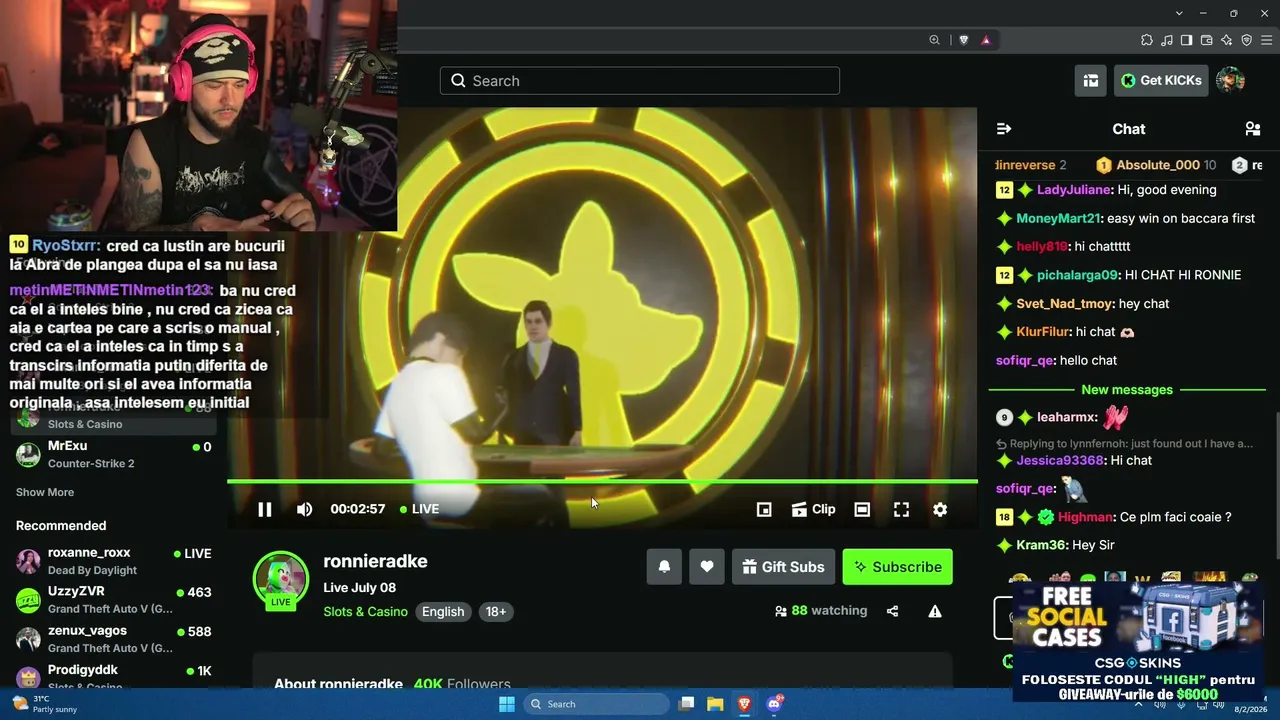The height and width of the screenshot is (720, 1280).
Task: Click the Gift Subs button
Action: pos(783,567)
